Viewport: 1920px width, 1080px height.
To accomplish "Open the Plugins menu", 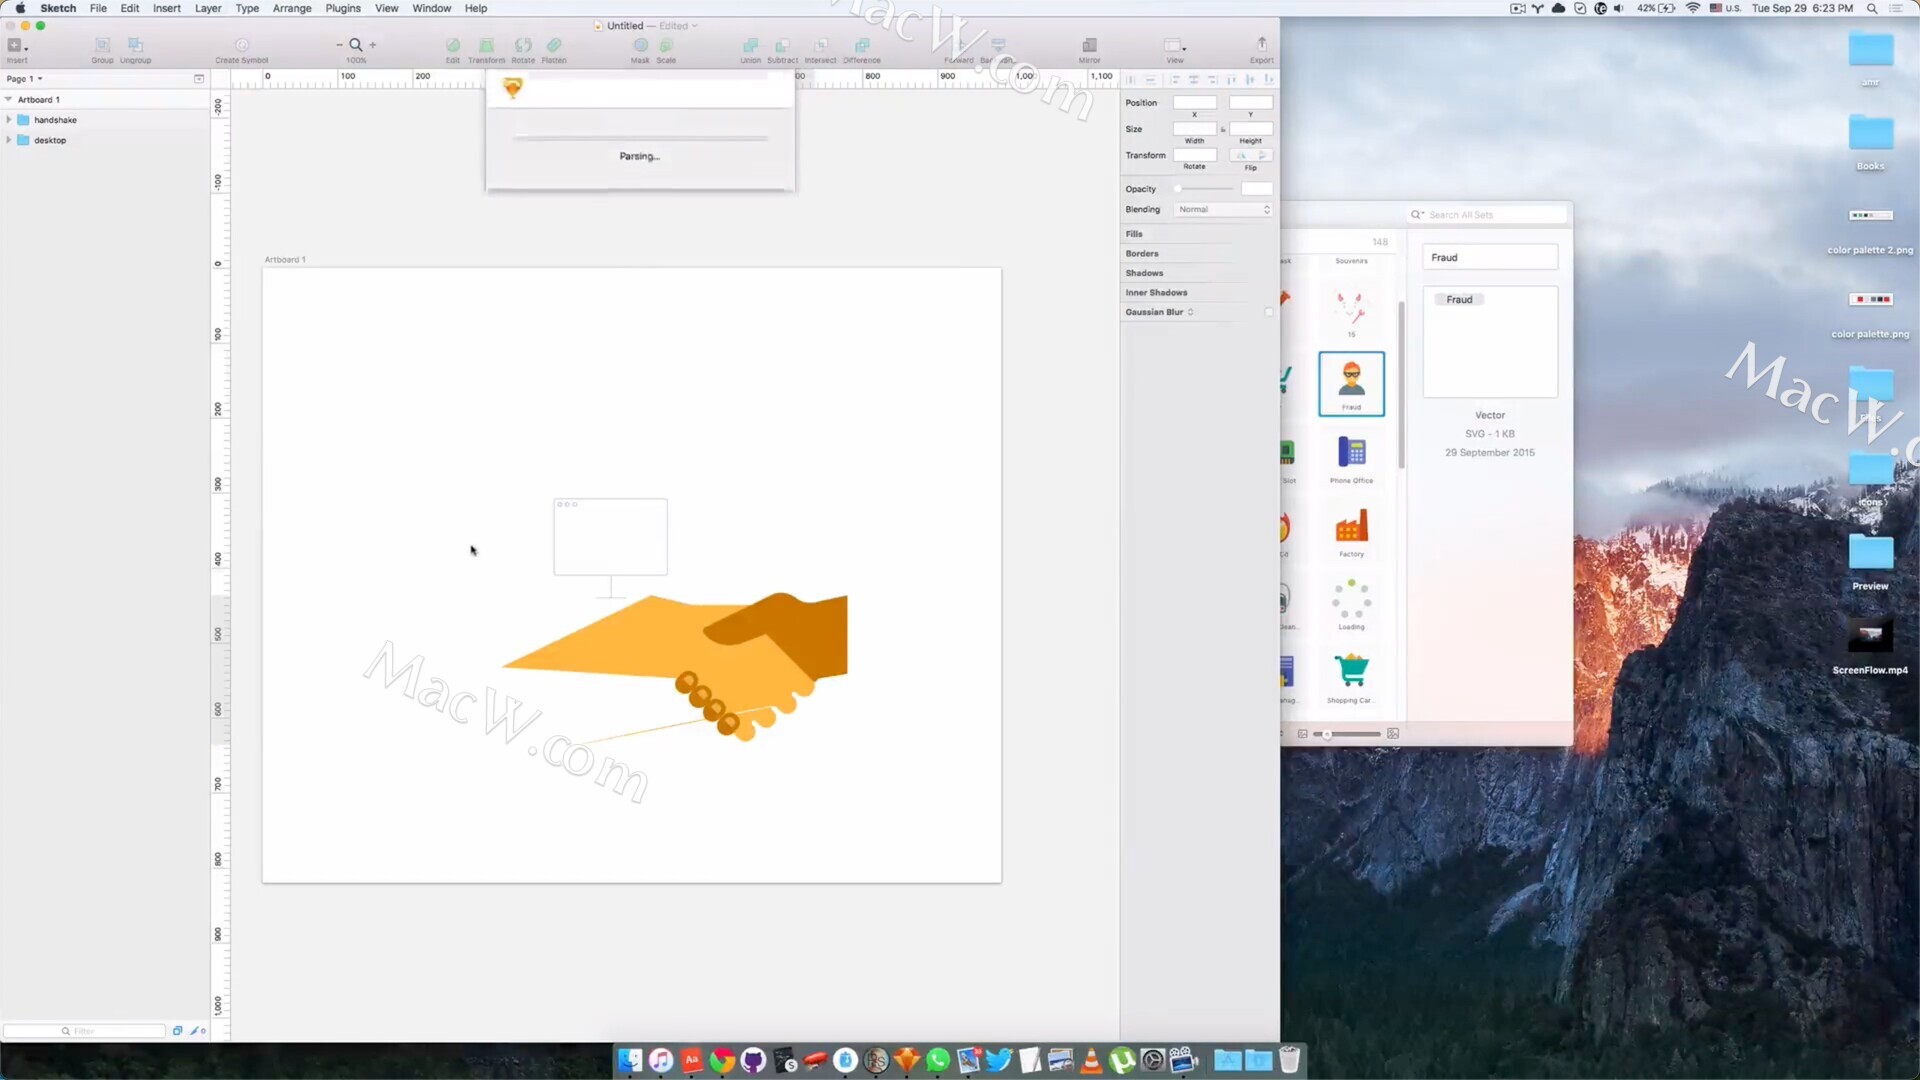I will [x=343, y=8].
